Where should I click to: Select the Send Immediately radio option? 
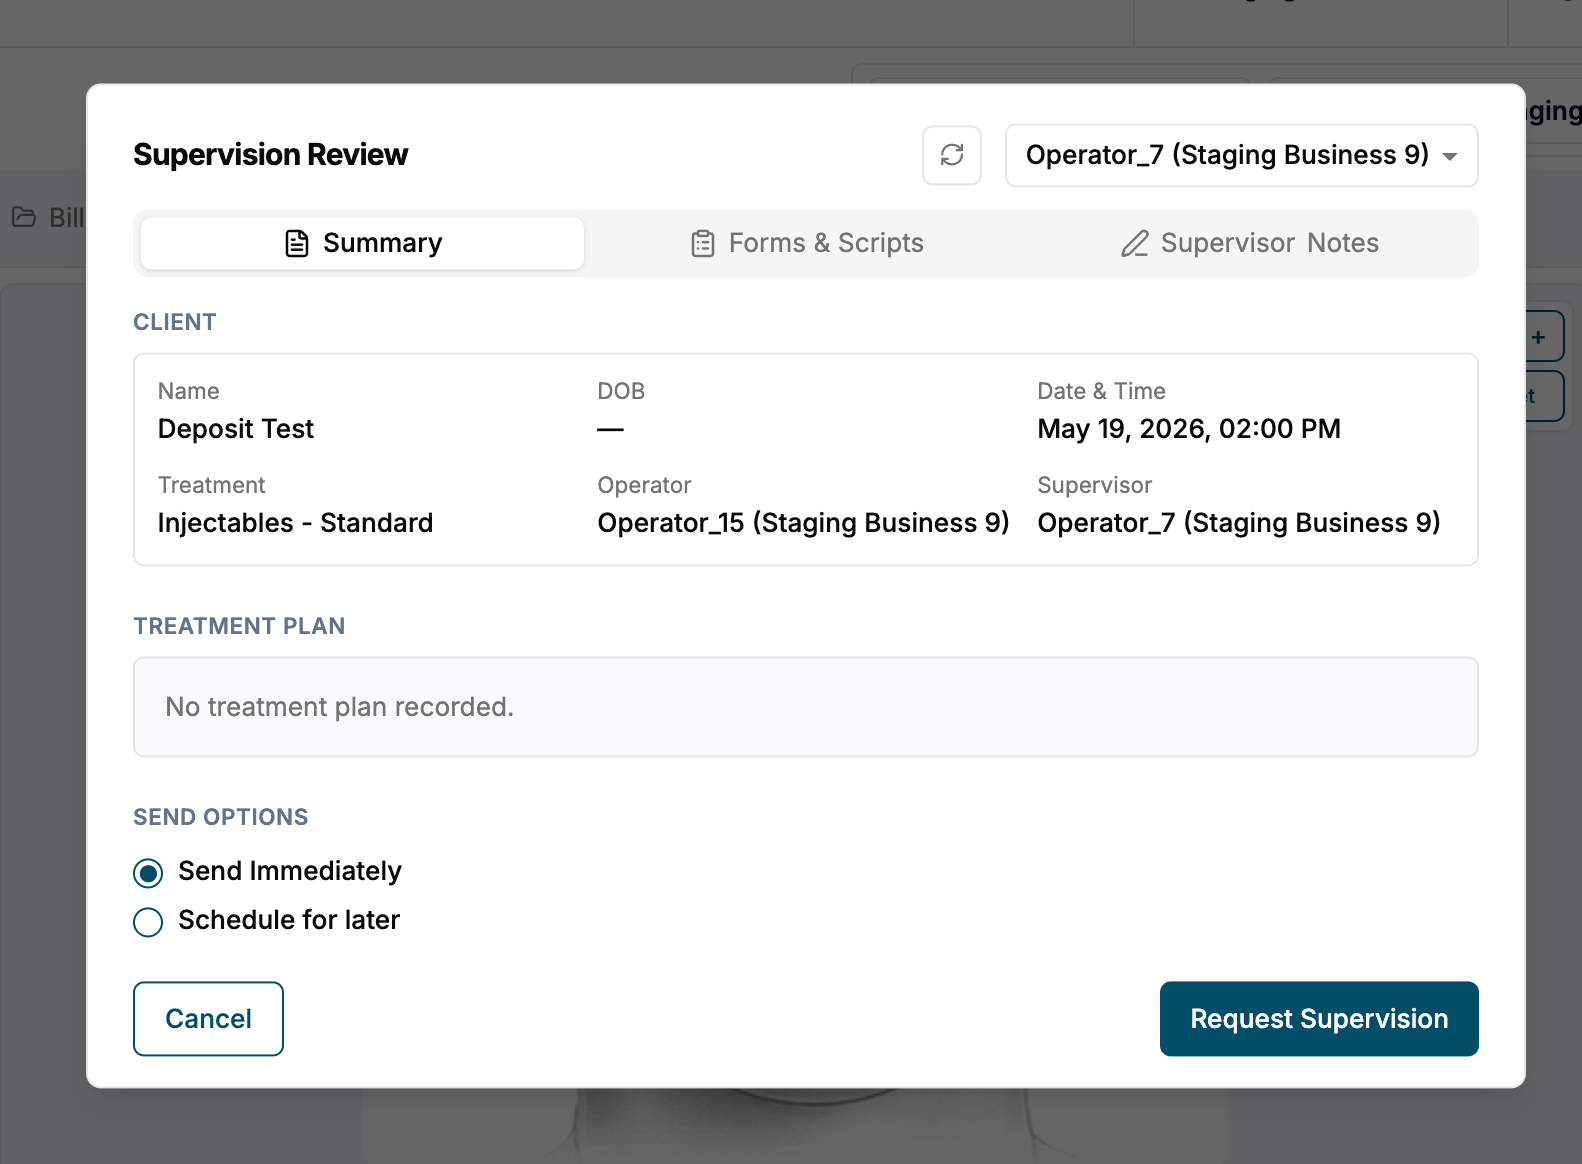click(148, 873)
